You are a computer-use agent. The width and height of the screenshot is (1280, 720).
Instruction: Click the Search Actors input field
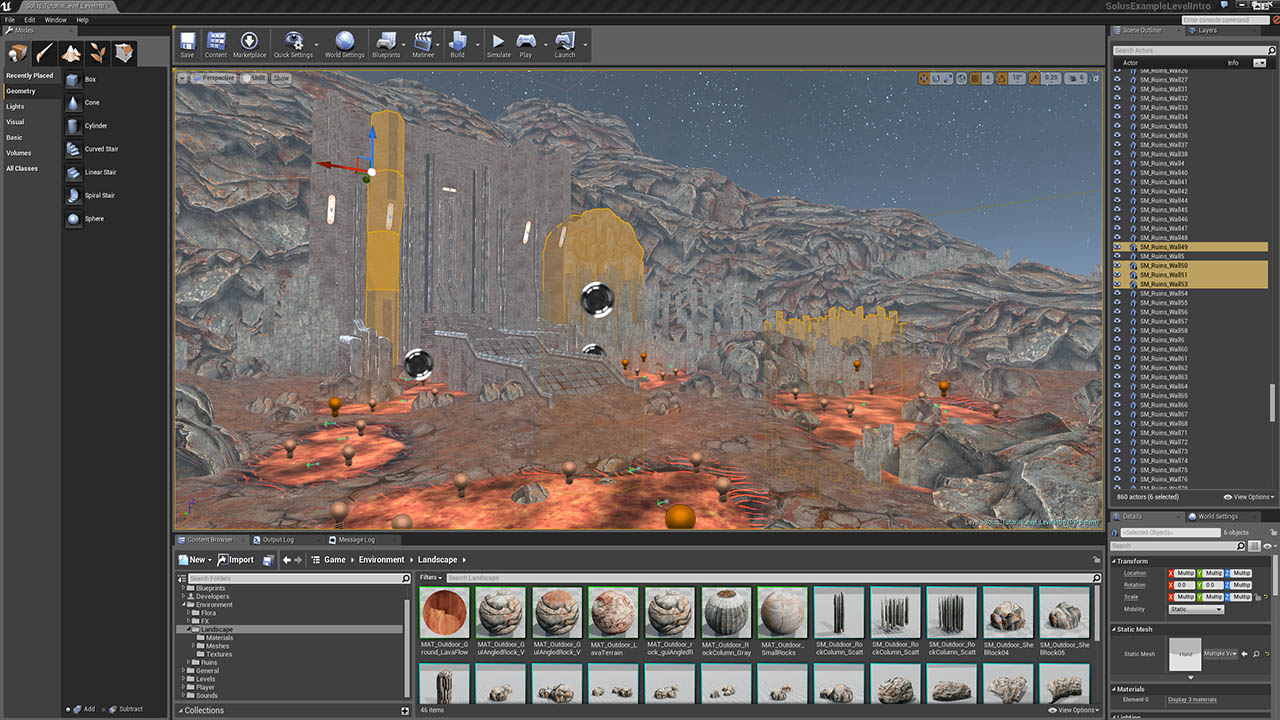(x=1192, y=50)
